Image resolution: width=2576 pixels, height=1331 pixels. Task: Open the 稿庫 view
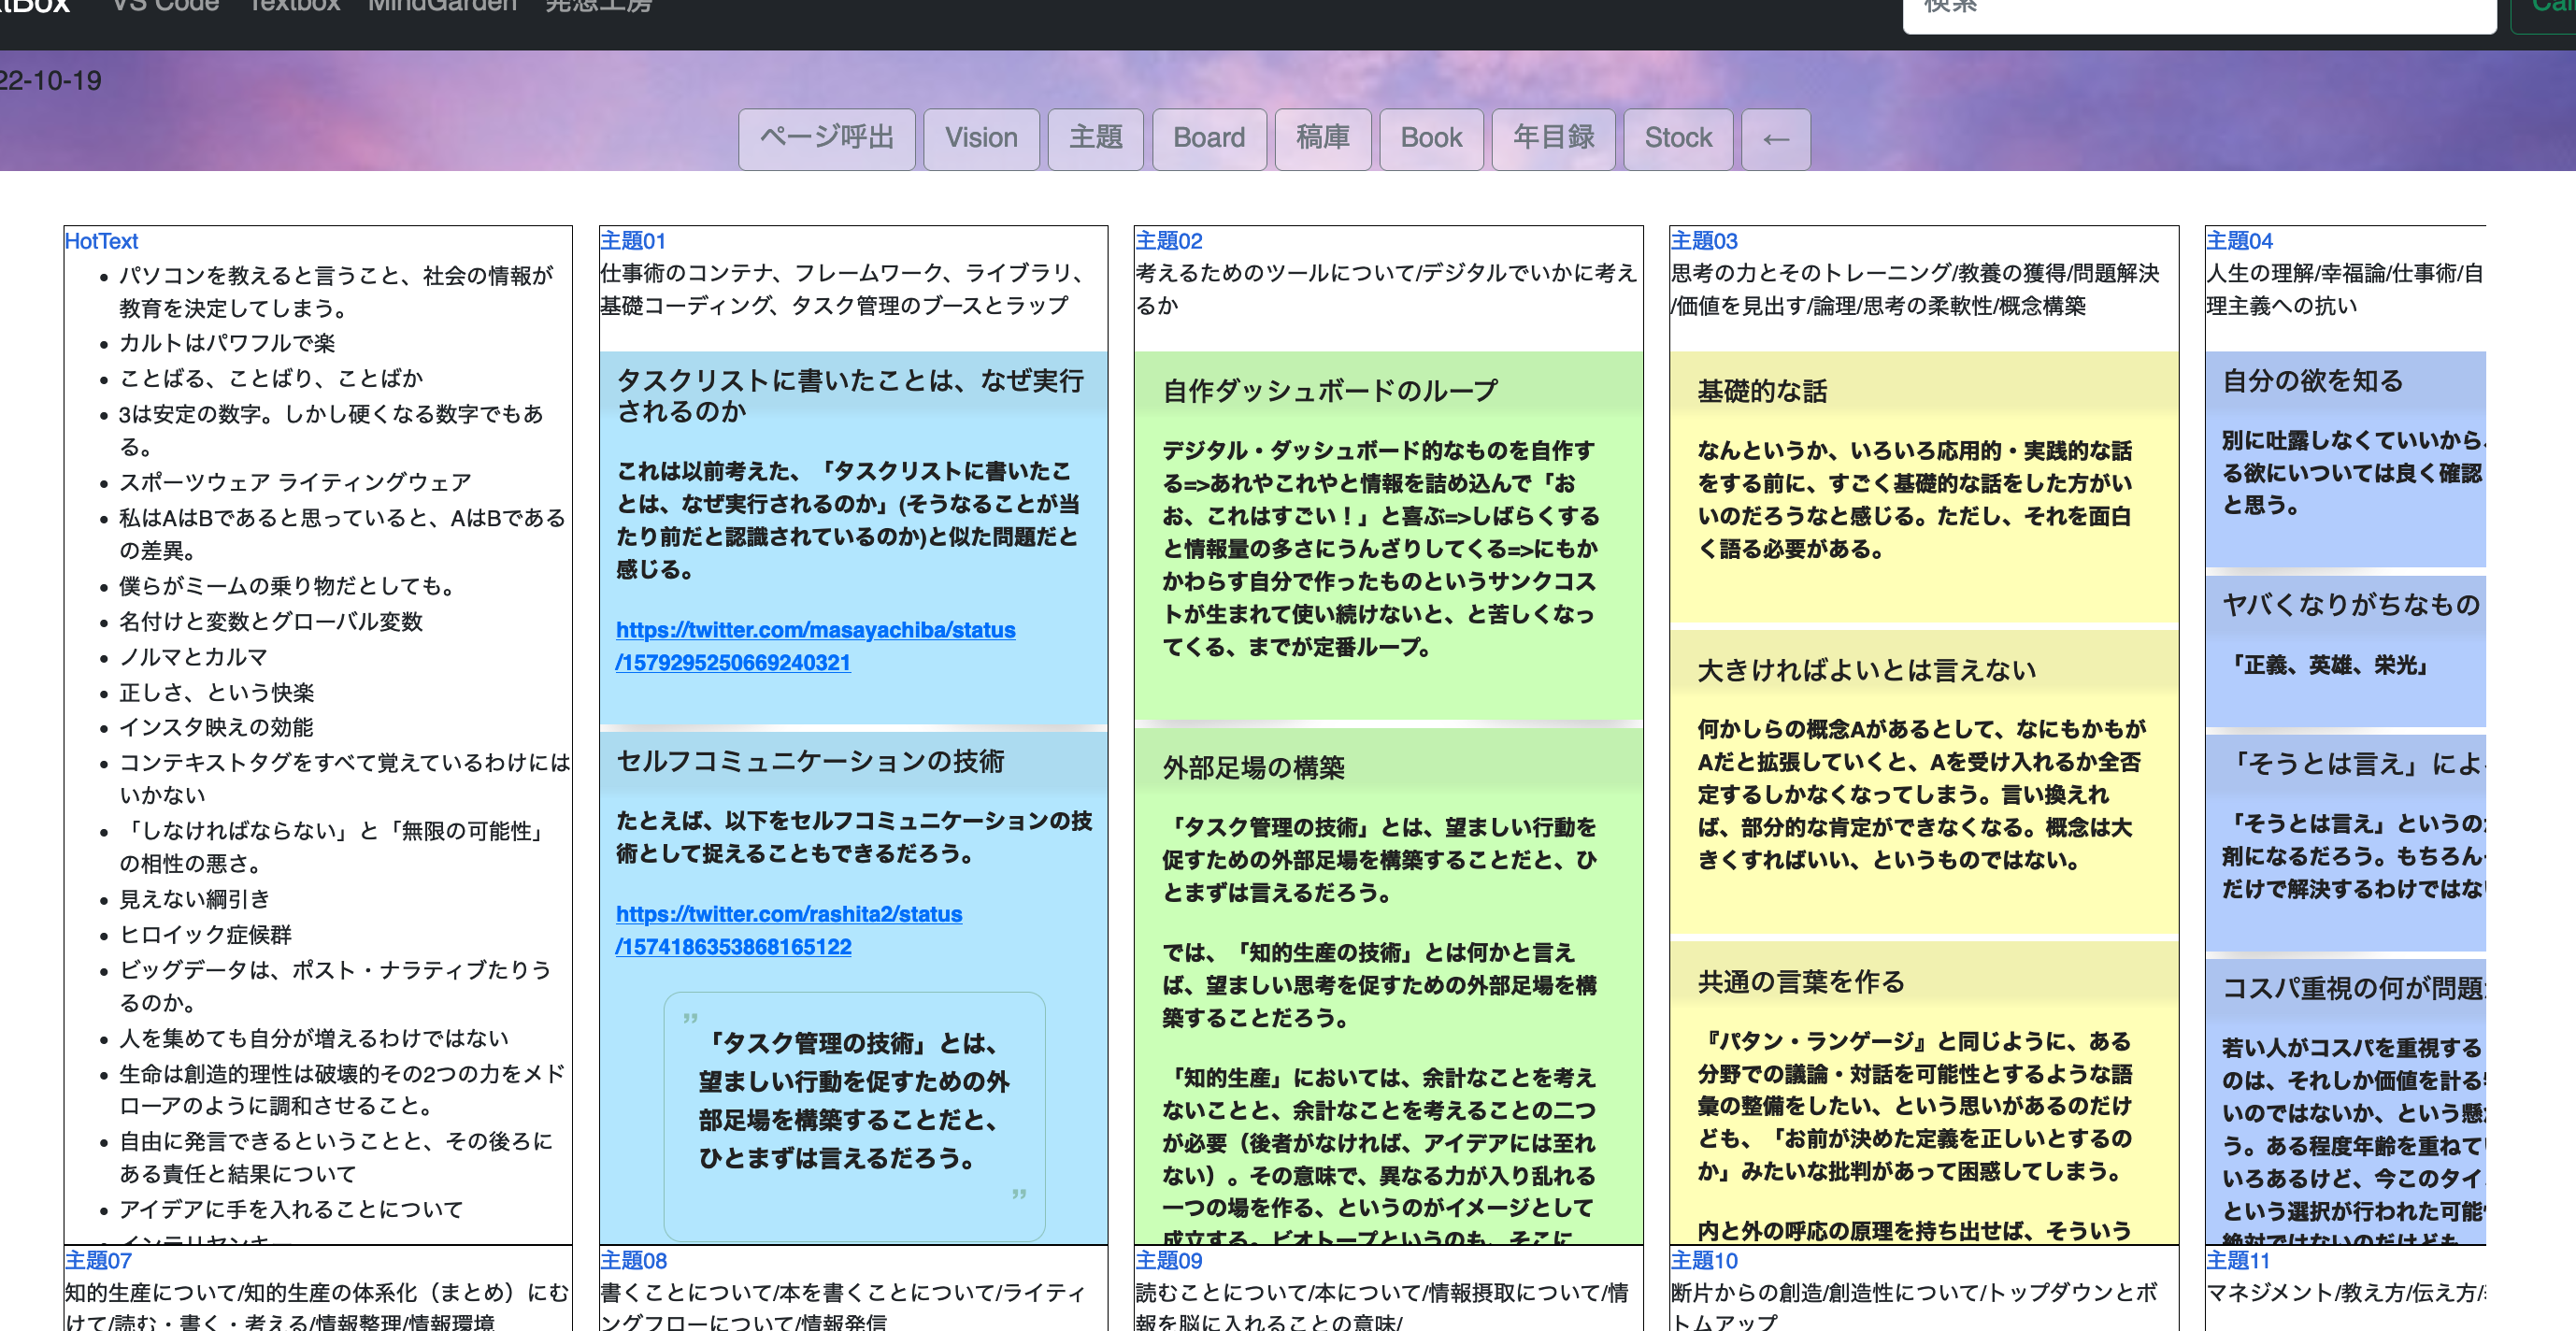[1323, 139]
